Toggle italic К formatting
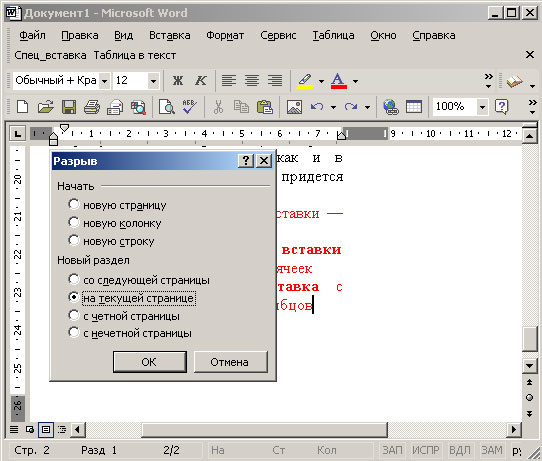This screenshot has height=461, width=542. click(200, 81)
